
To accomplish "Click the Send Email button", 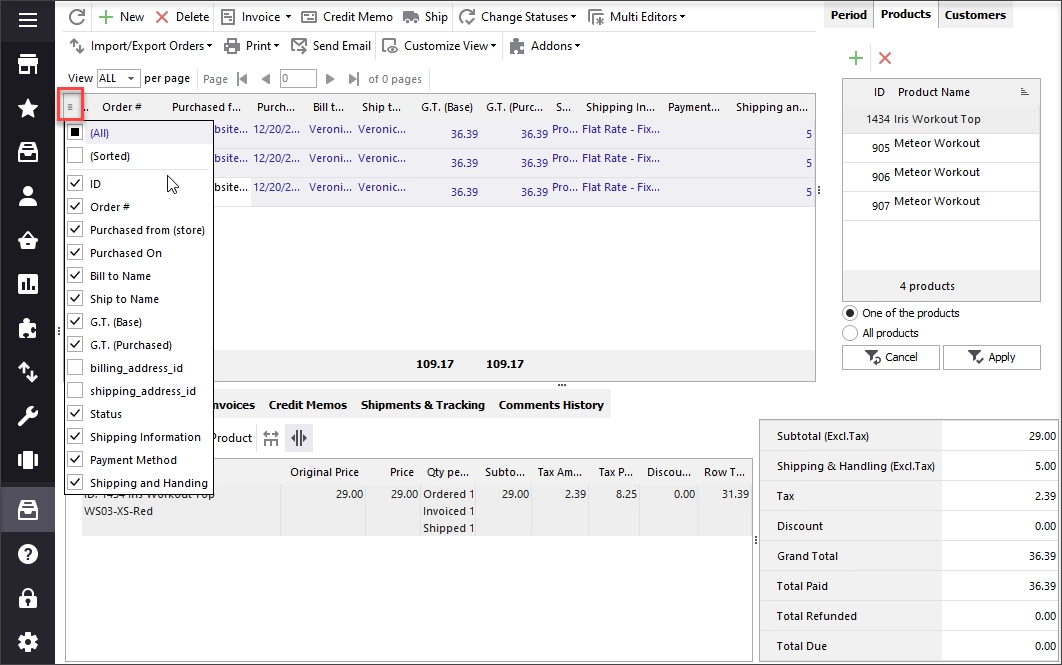I will (331, 46).
